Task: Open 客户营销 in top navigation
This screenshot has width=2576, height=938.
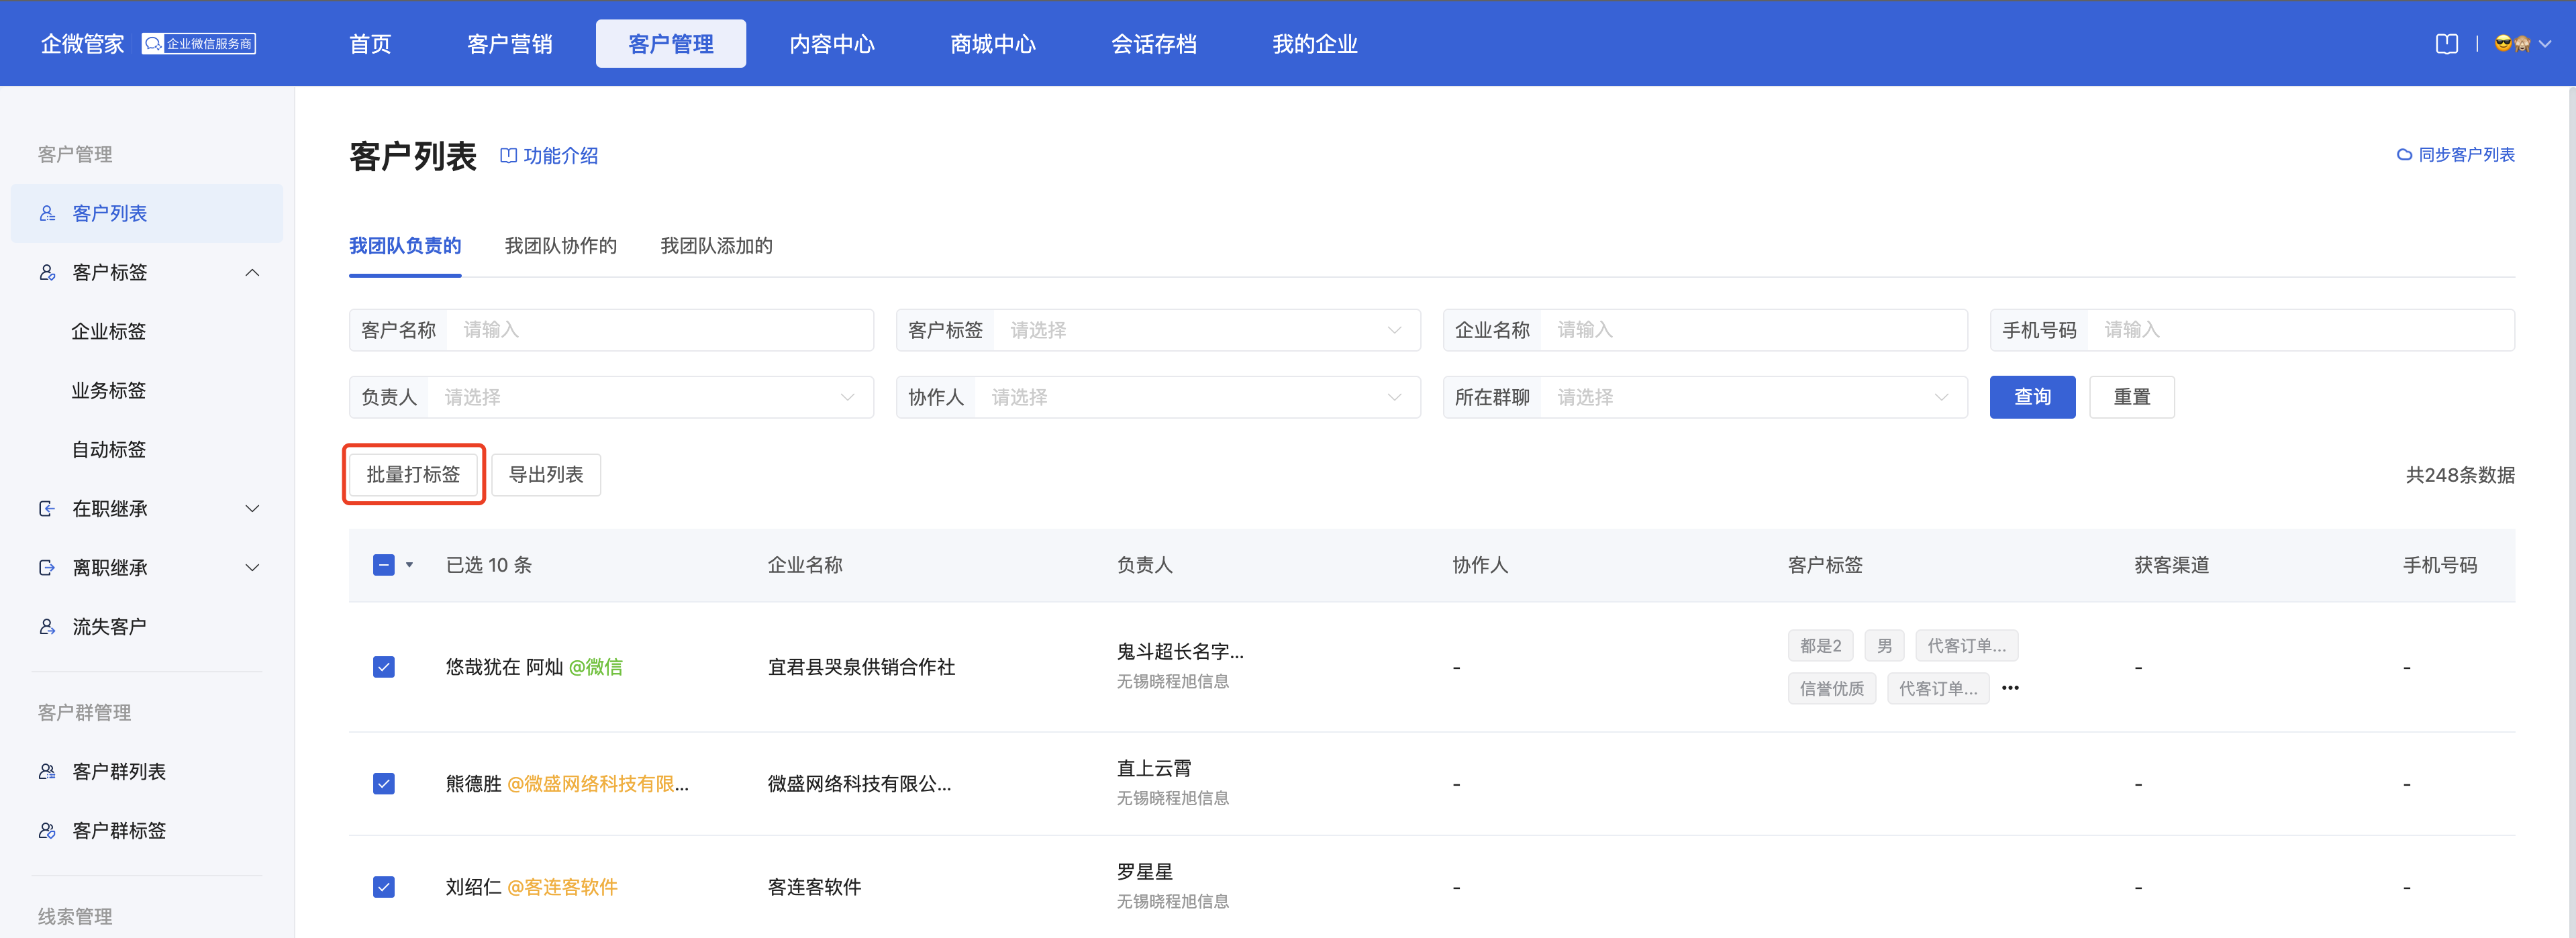Action: click(510, 44)
